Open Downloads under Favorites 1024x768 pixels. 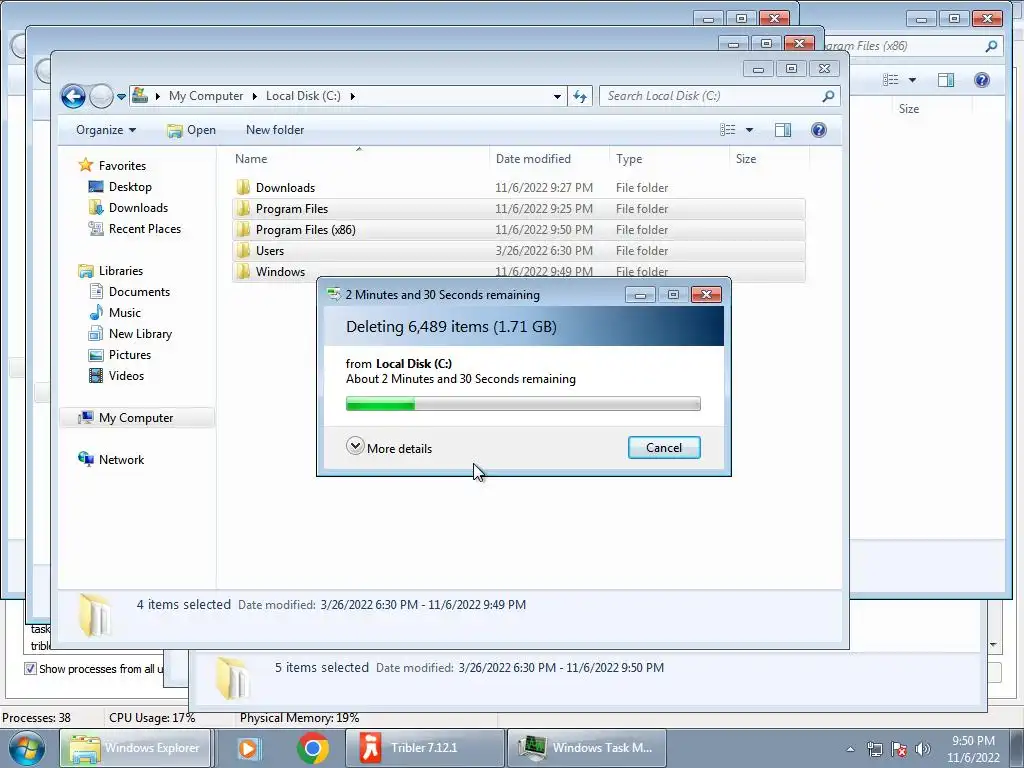138,208
